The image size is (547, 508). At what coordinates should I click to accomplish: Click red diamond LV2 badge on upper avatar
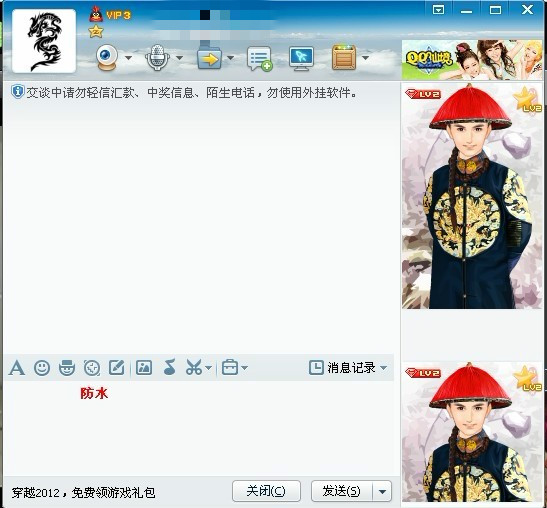423,94
